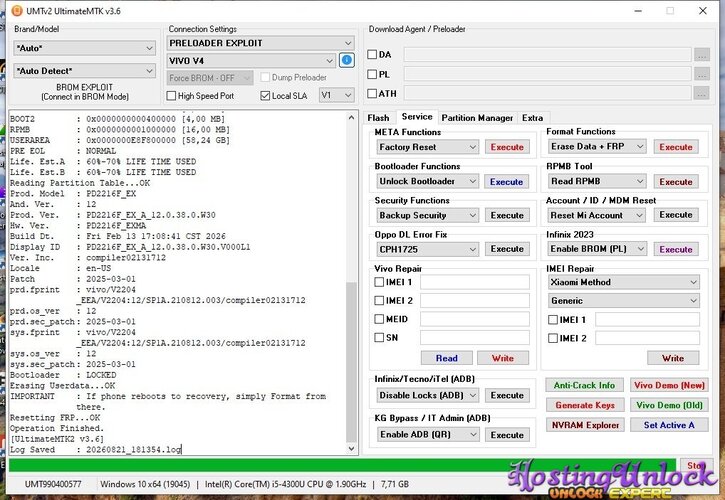The width and height of the screenshot is (725, 500).
Task: Expand the Erase Data + FRP dropdown
Action: click(x=596, y=147)
